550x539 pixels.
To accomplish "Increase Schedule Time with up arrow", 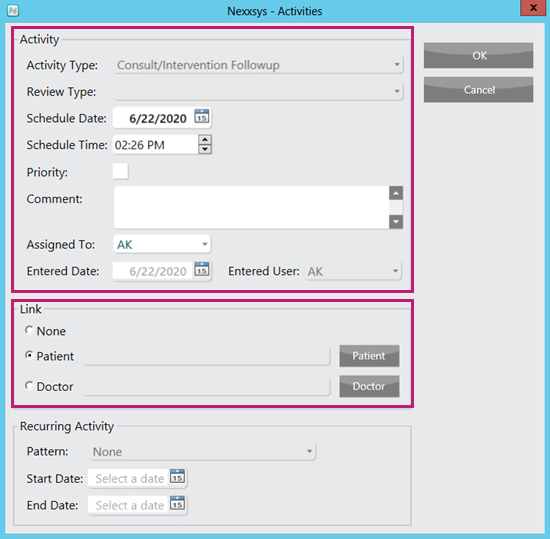I will (205, 140).
